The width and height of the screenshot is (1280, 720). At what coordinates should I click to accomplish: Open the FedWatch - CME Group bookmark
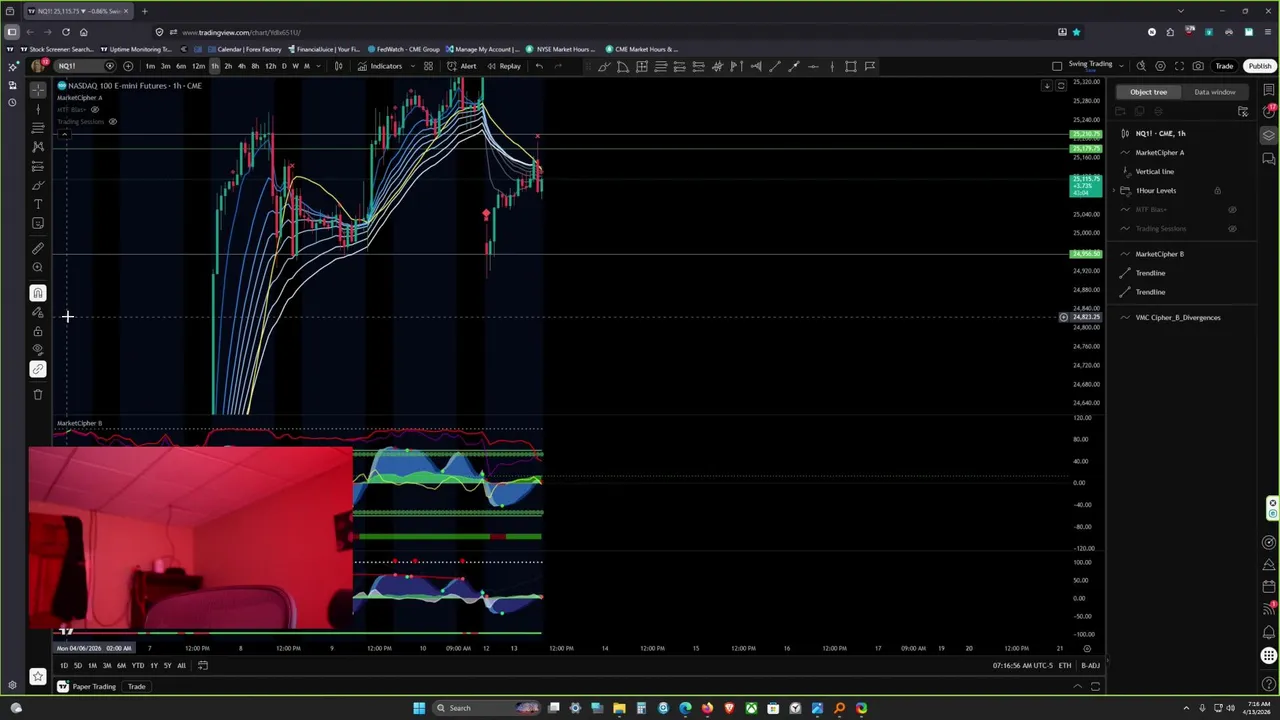point(403,49)
